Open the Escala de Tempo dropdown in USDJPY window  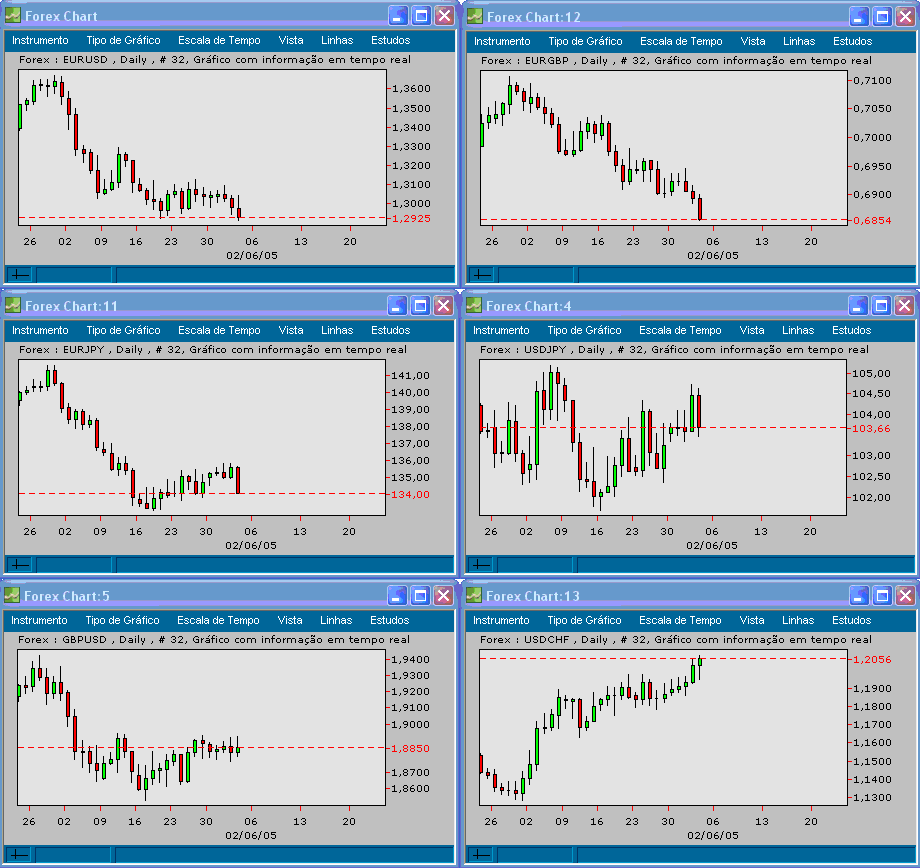click(x=680, y=330)
